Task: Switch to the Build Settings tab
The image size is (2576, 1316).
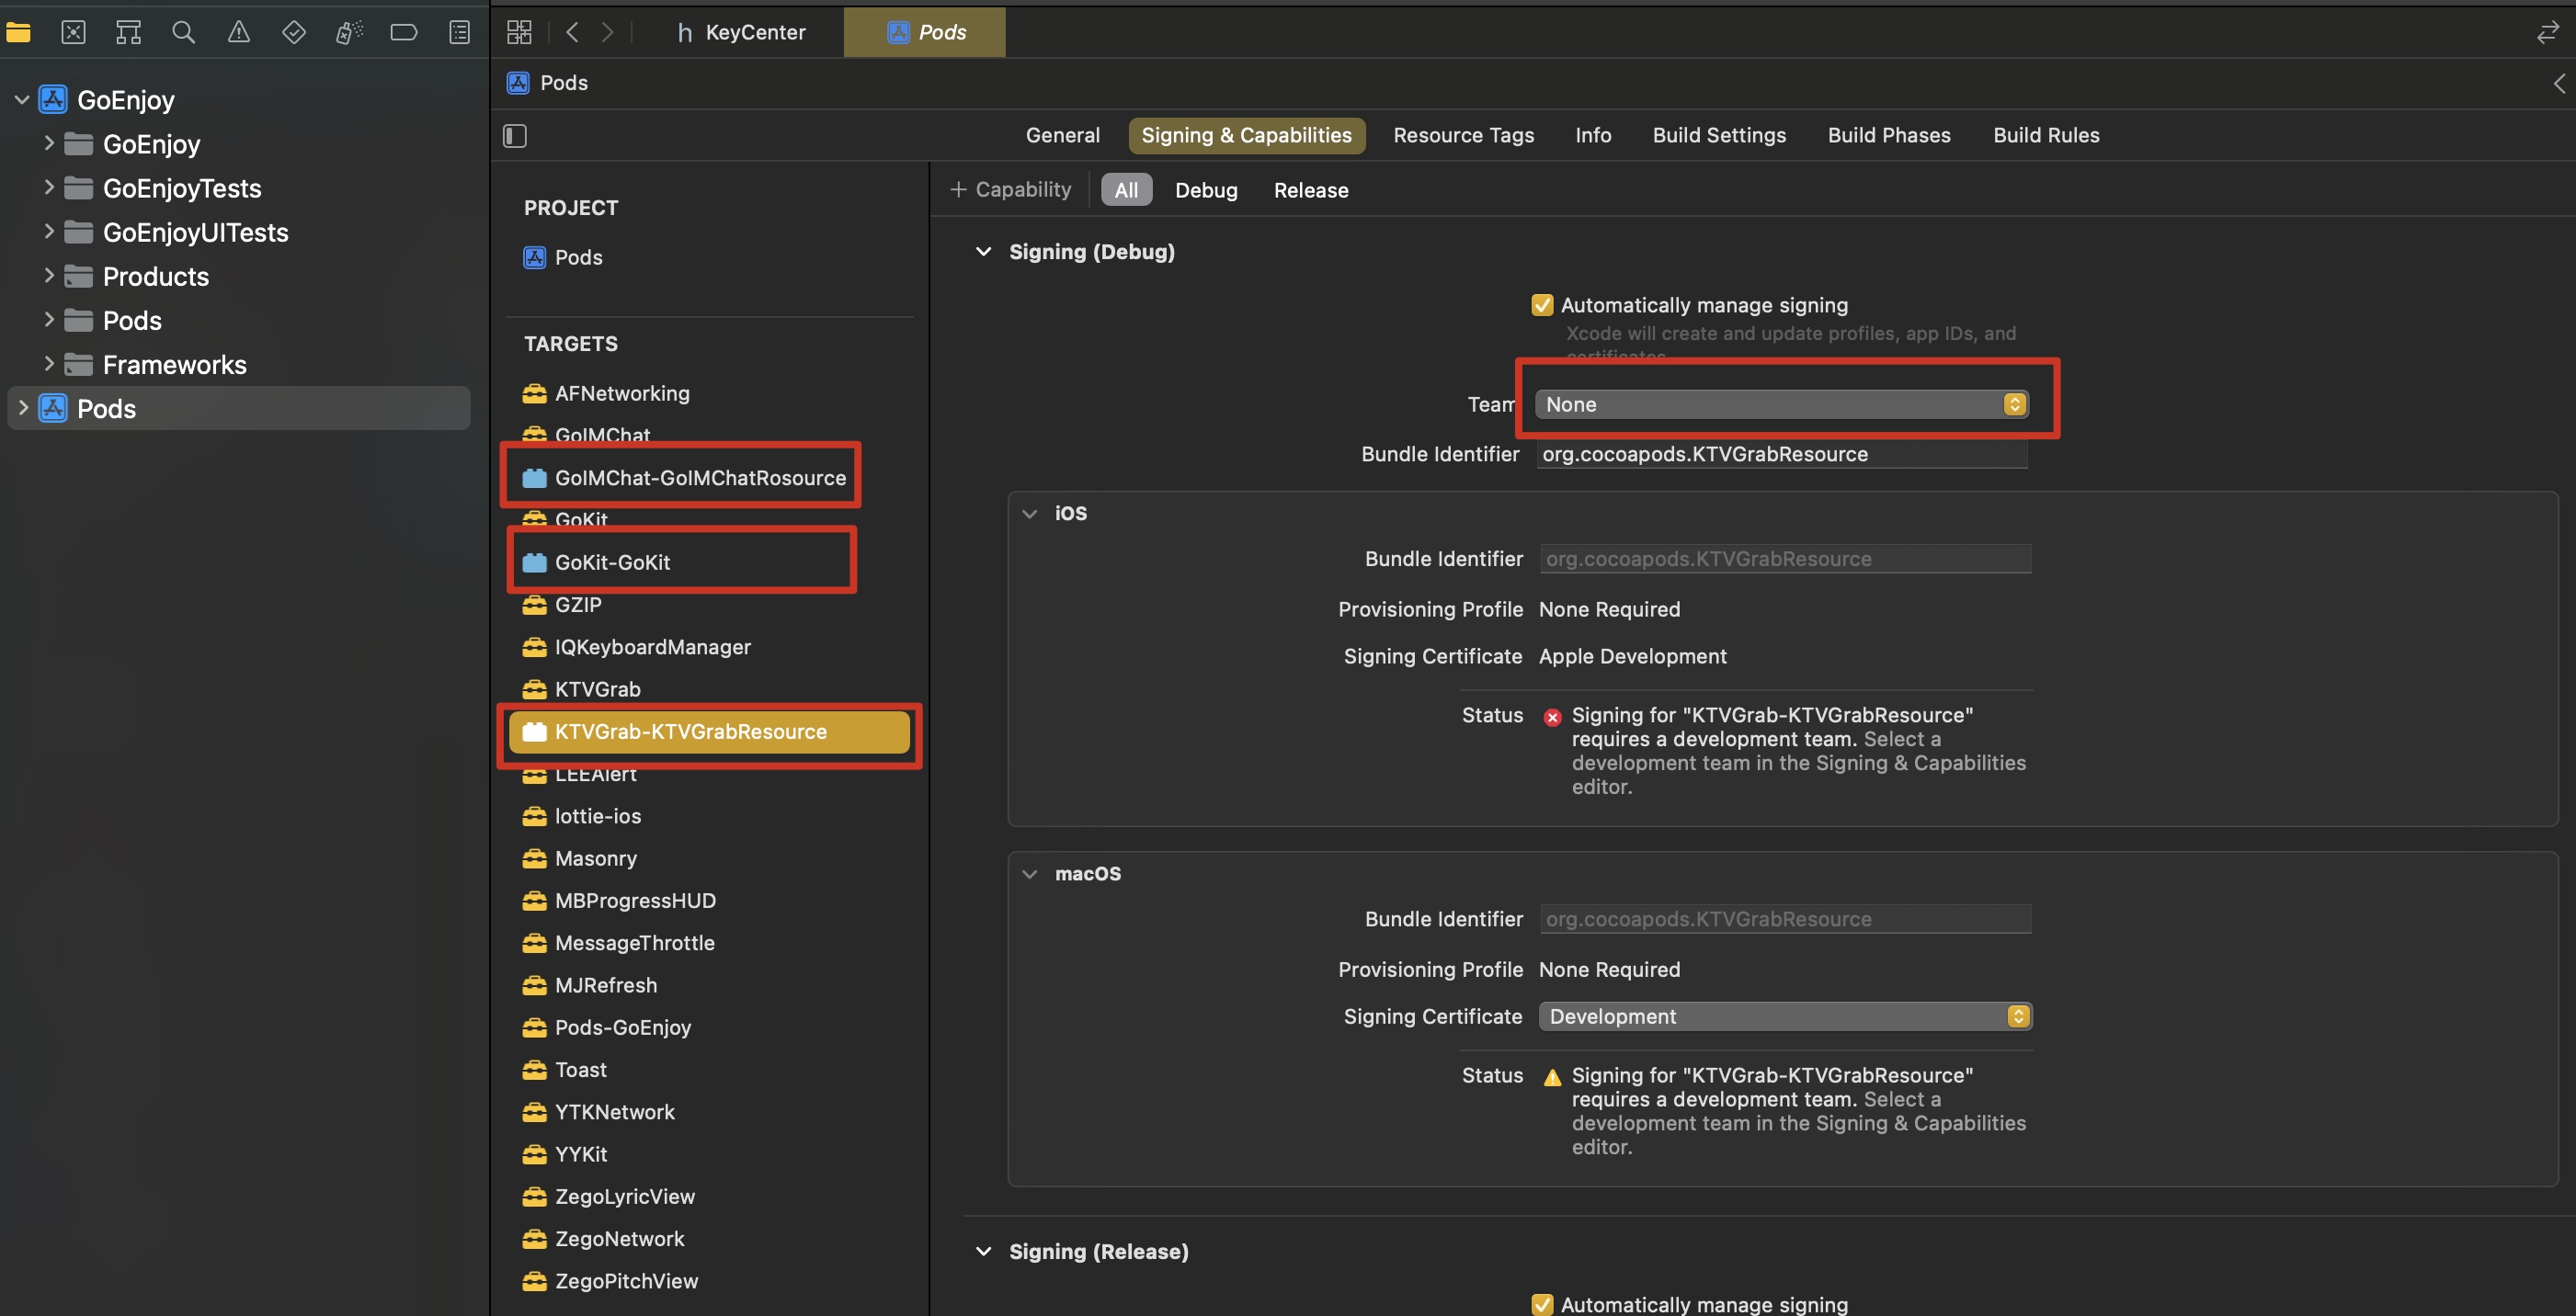Action: click(1718, 135)
